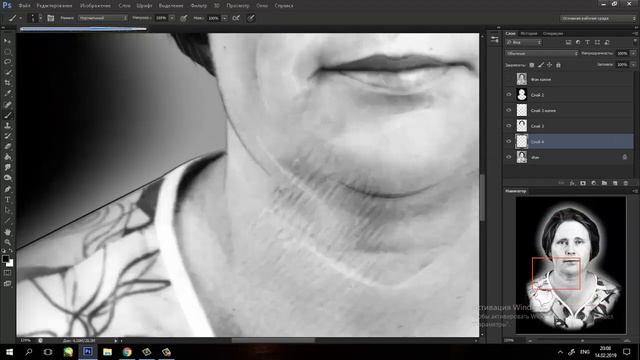This screenshot has width=640, height=360.
Task: Hide the bottom Фон layer
Action: coord(509,157)
